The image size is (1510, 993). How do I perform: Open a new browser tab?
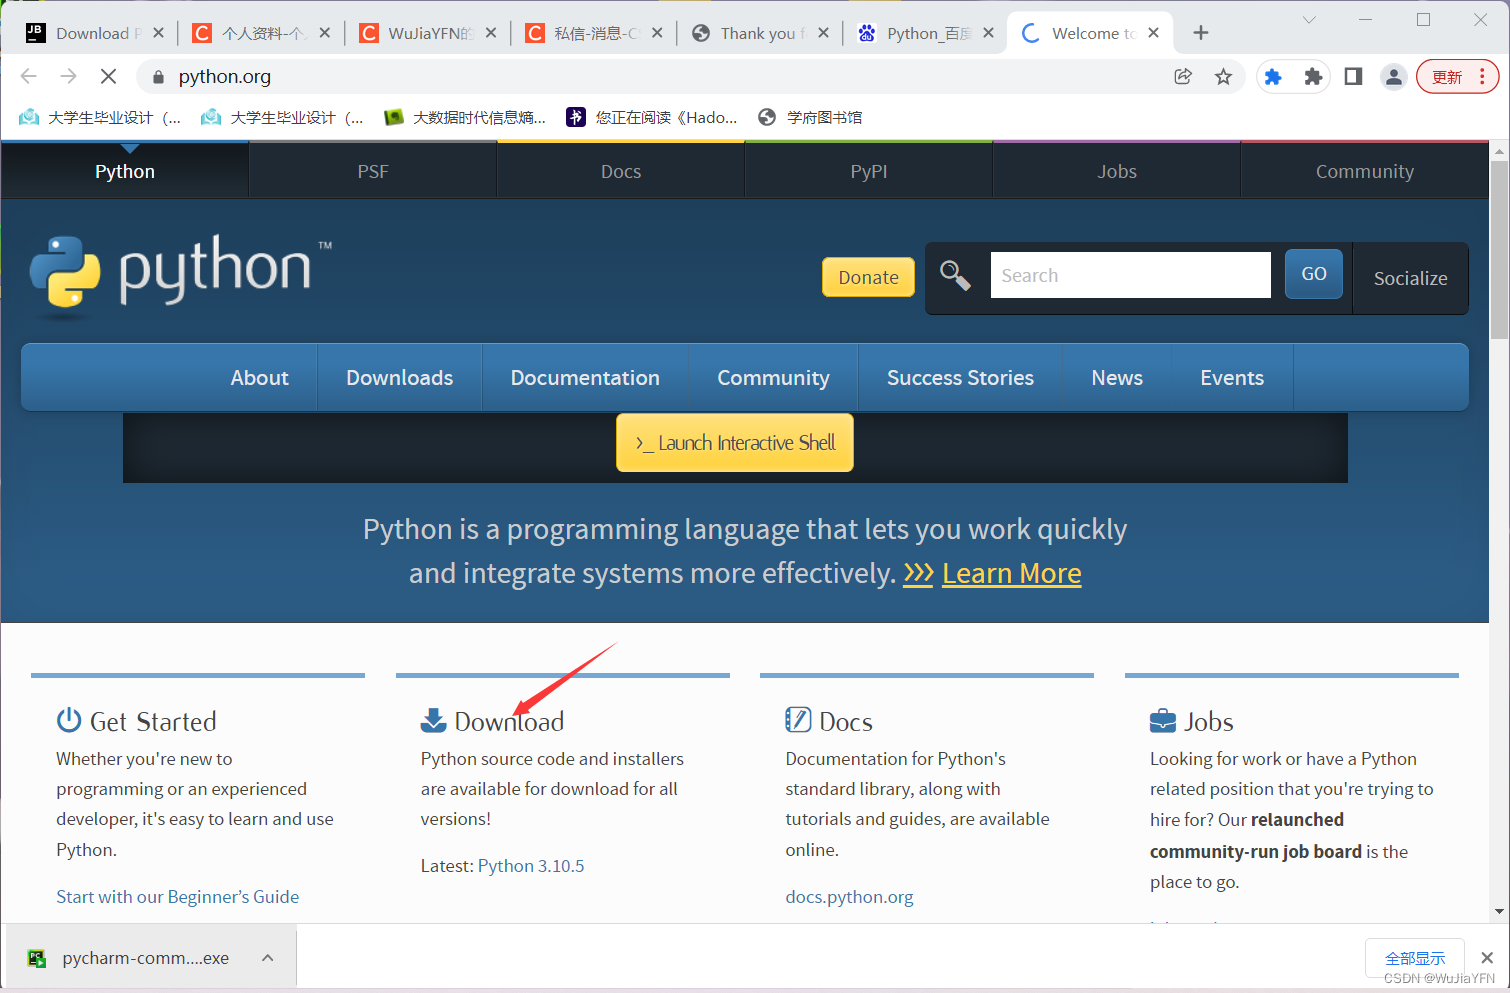[1201, 33]
